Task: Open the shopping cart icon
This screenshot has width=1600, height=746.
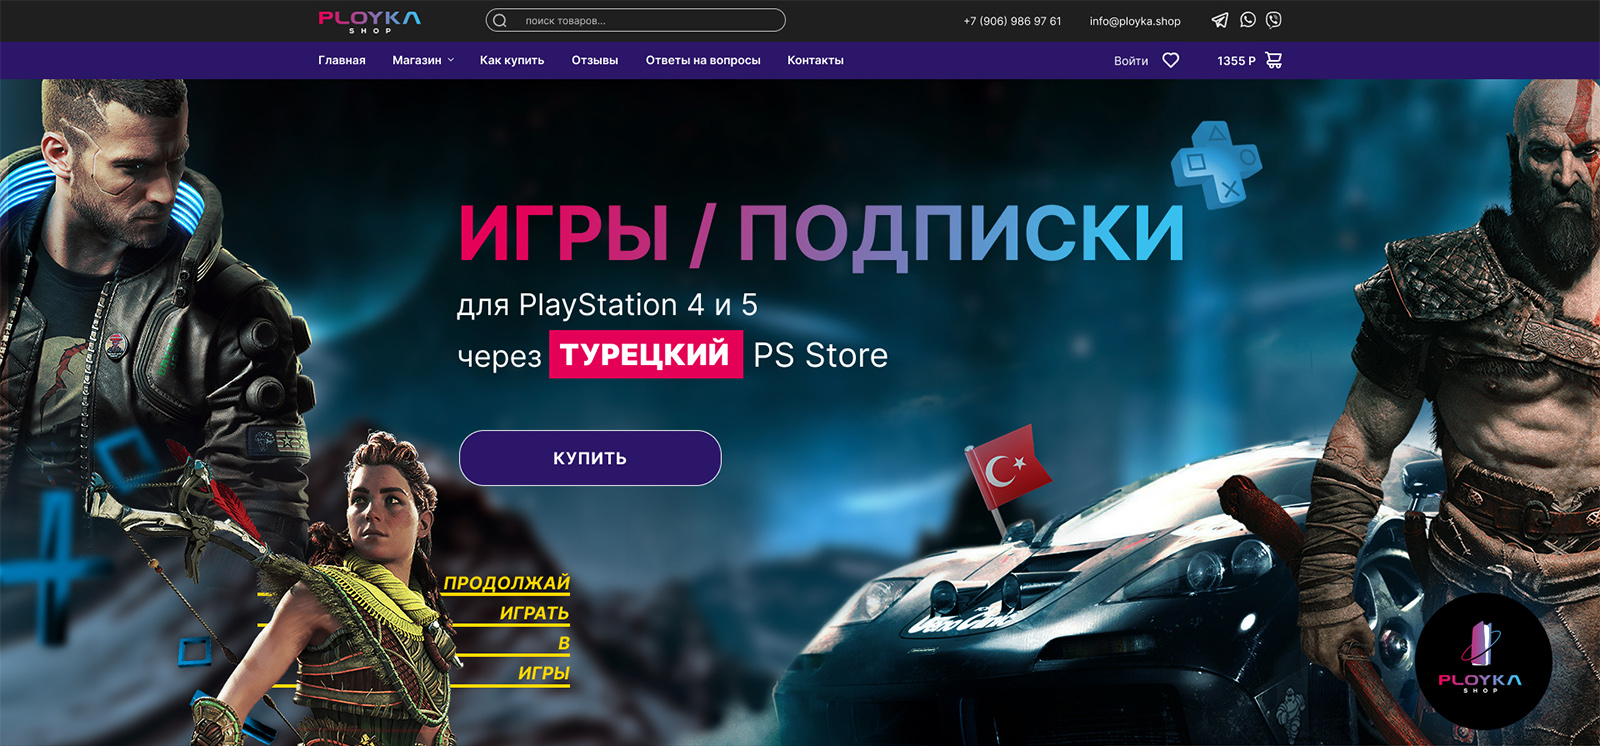Action: coord(1274,60)
